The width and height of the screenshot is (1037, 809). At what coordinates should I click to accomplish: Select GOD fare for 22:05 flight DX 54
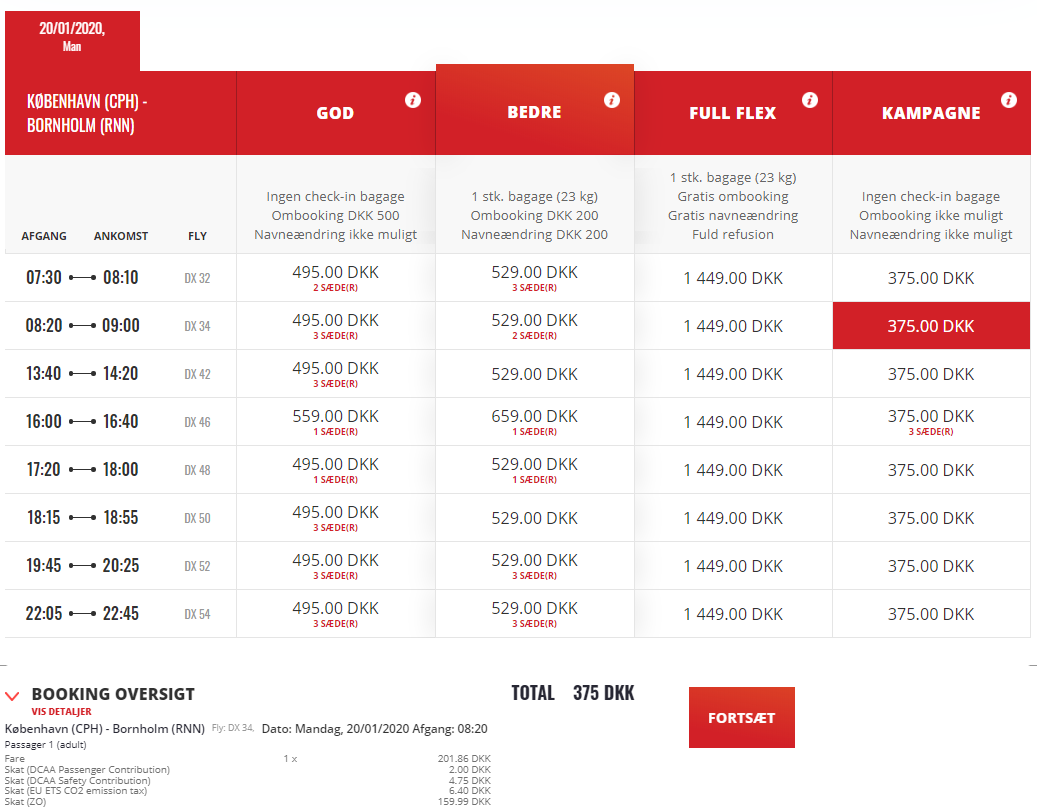click(335, 614)
